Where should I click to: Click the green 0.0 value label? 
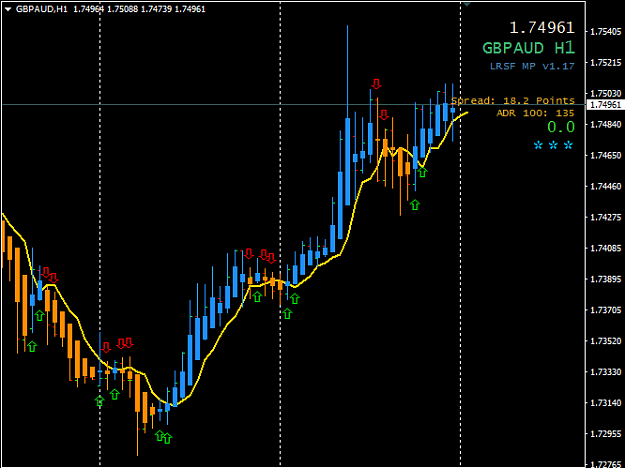[x=561, y=127]
